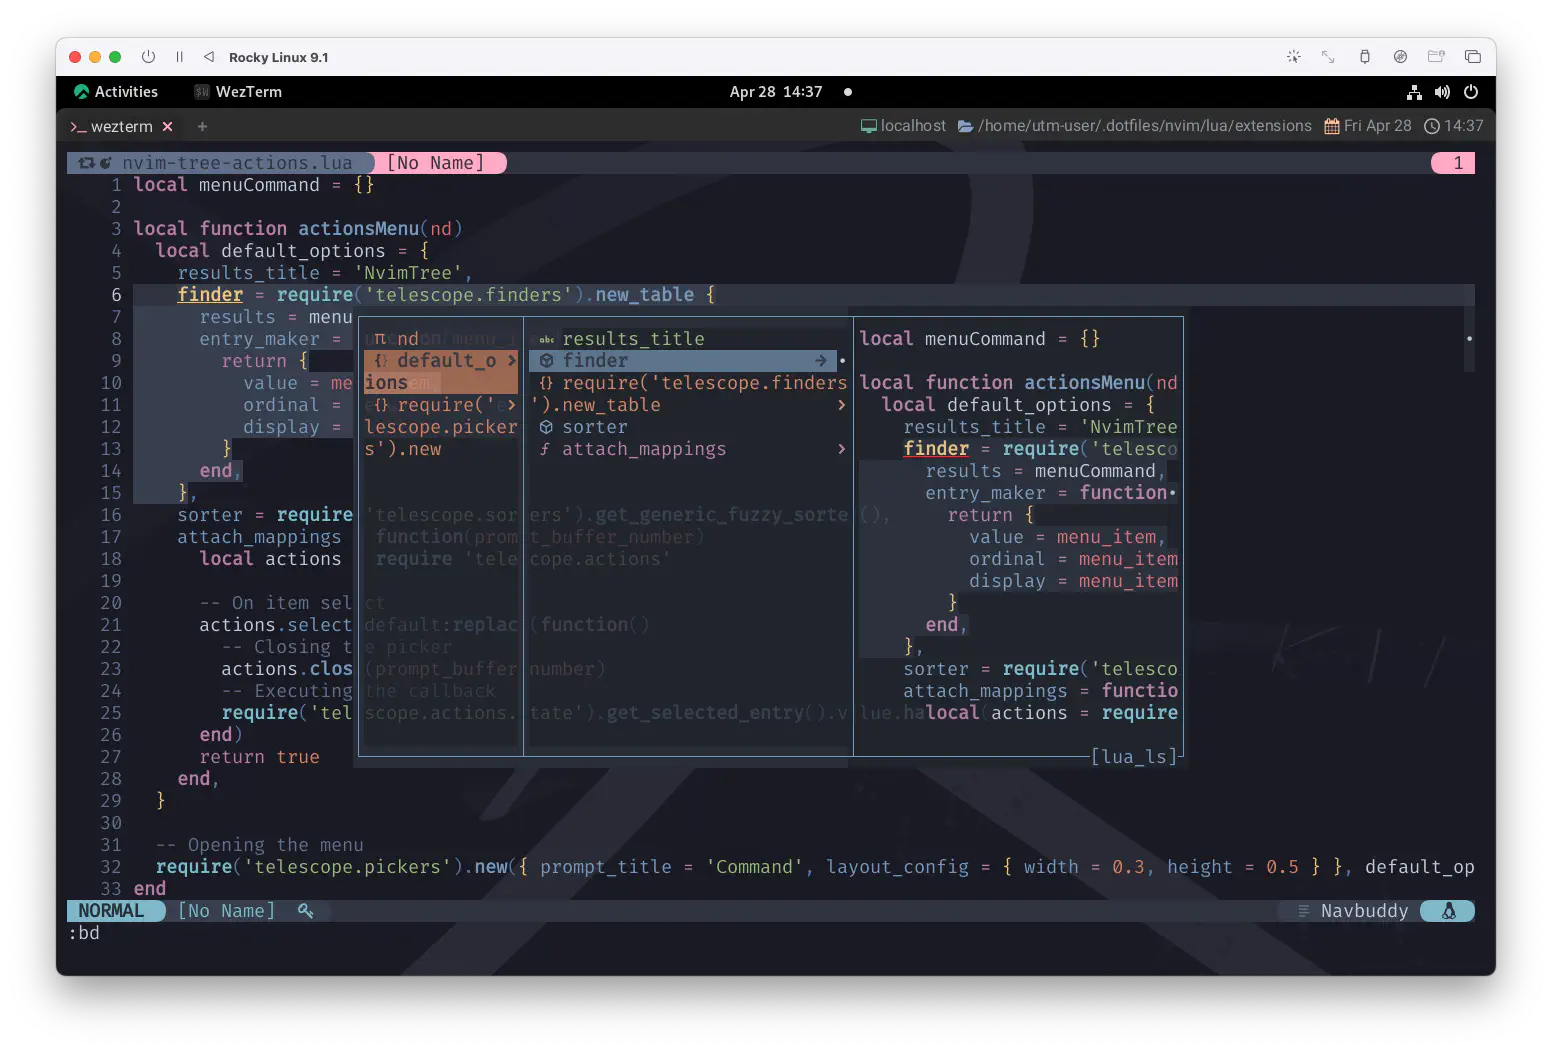Open the clock showing Apr 28 14:37
This screenshot has height=1050, width=1552.
[776, 92]
